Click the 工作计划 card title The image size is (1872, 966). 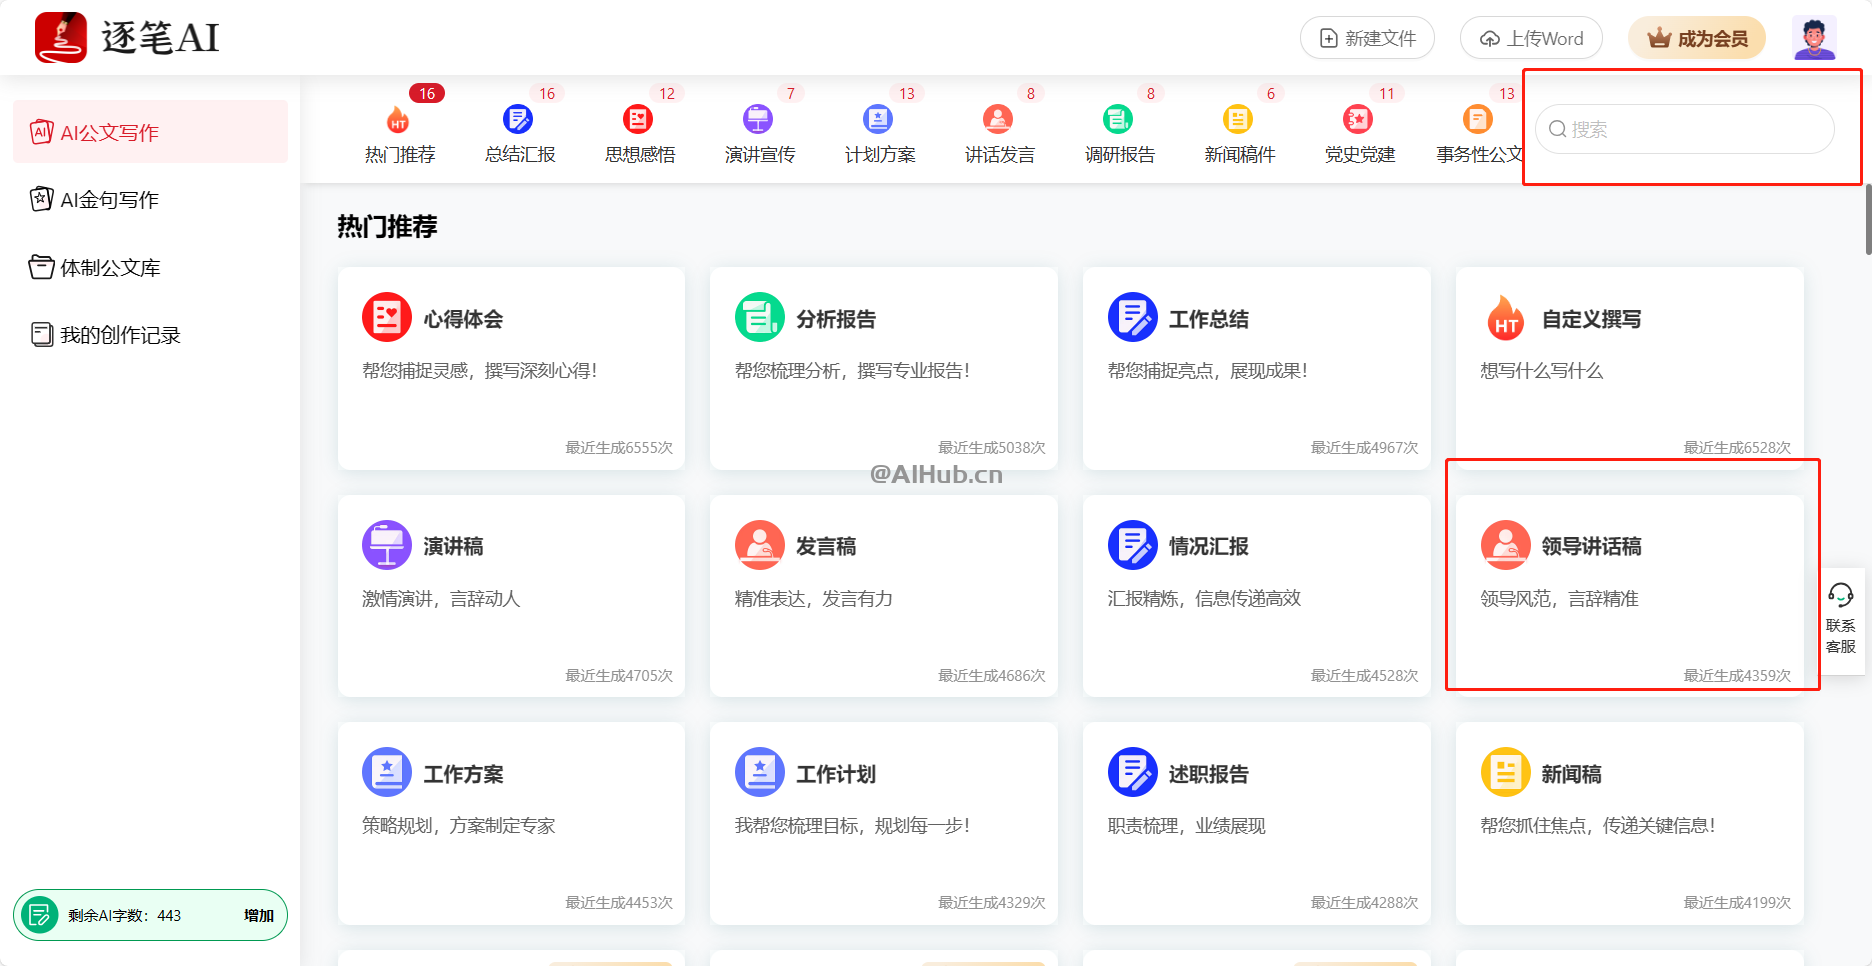tap(836, 774)
